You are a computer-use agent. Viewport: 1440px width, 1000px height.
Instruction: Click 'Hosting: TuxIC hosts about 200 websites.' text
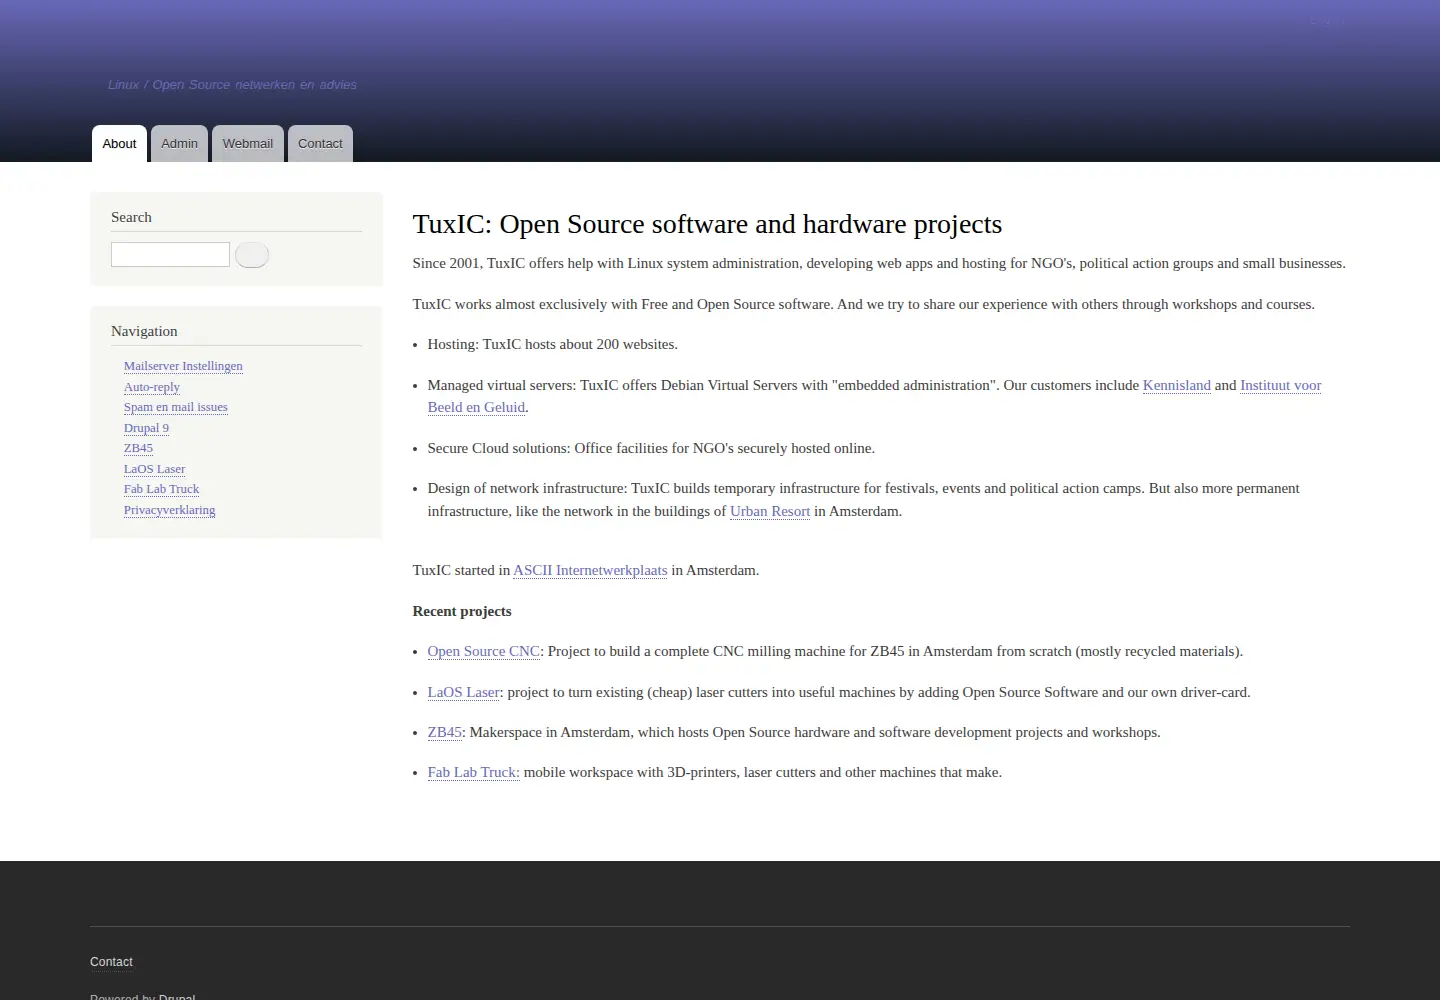pos(553,344)
